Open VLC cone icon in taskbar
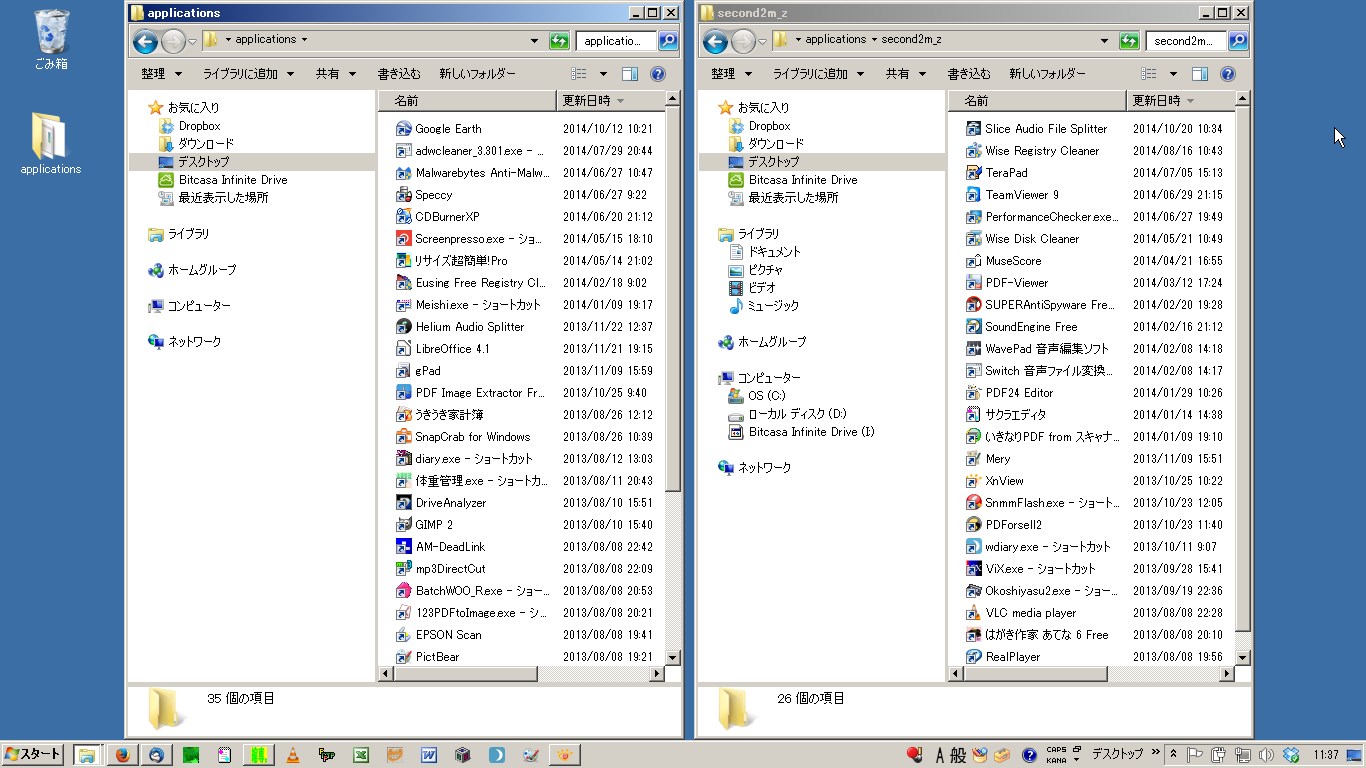The height and width of the screenshot is (768, 1366). click(x=292, y=755)
